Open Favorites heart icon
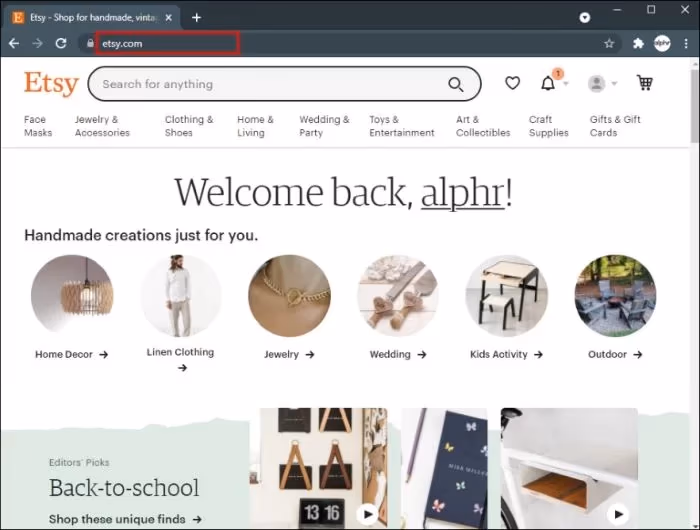The height and width of the screenshot is (530, 700). [512, 84]
